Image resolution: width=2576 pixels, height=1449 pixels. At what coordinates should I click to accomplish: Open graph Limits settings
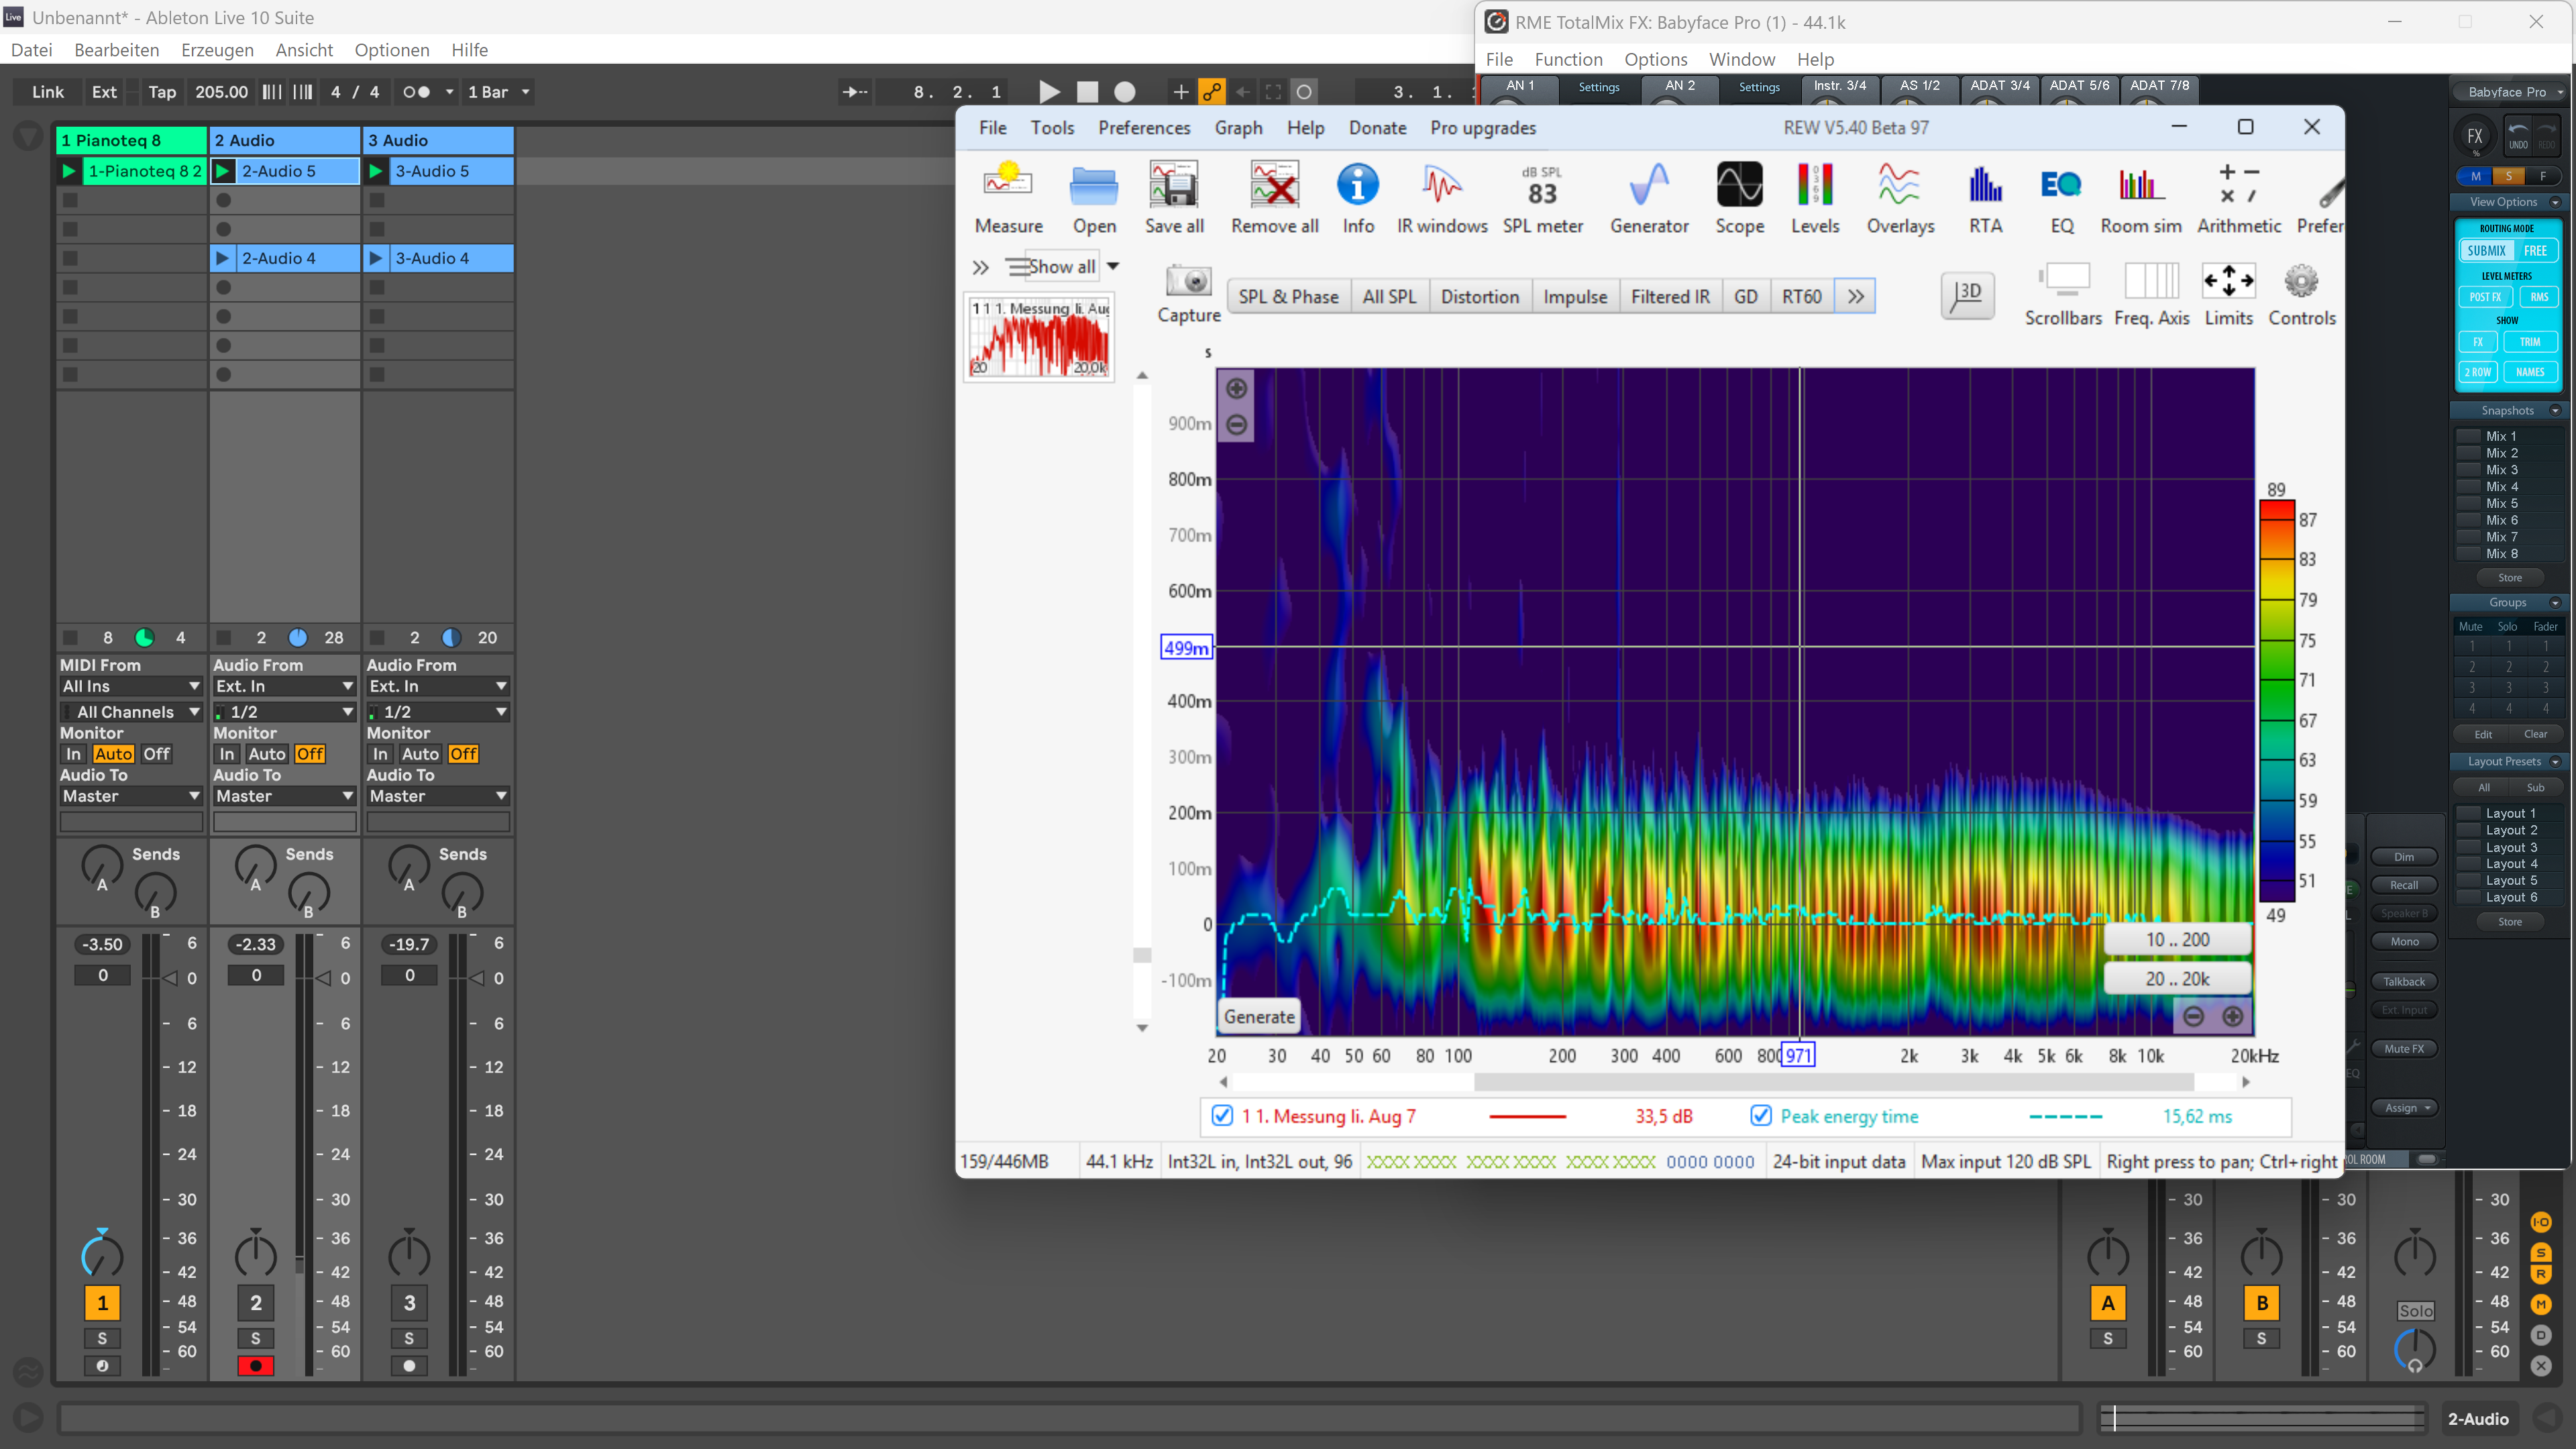click(x=2228, y=295)
